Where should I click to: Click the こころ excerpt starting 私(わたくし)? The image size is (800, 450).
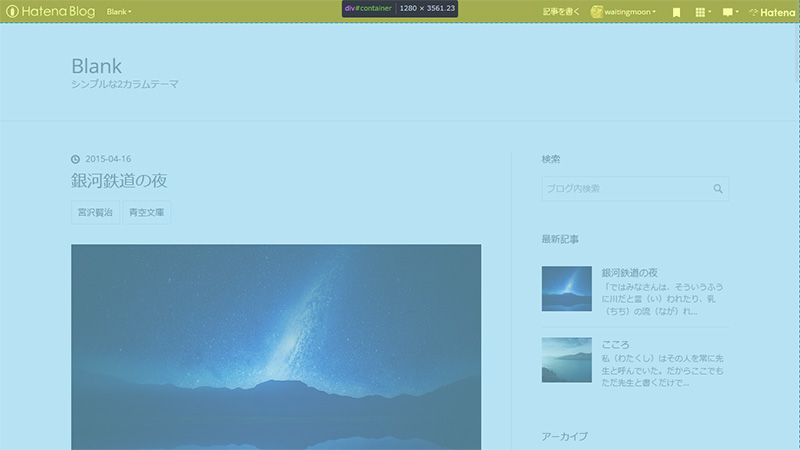point(662,370)
